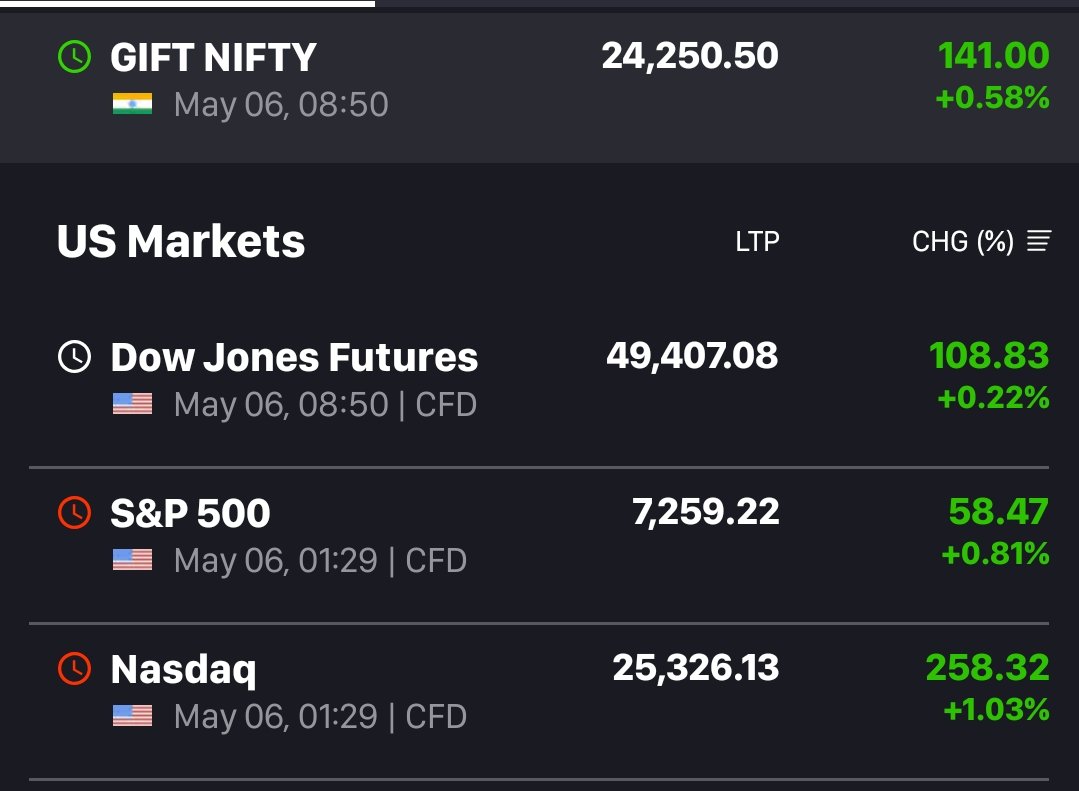This screenshot has height=791, width=1079.
Task: Click the US Markets section heading
Action: click(x=181, y=242)
